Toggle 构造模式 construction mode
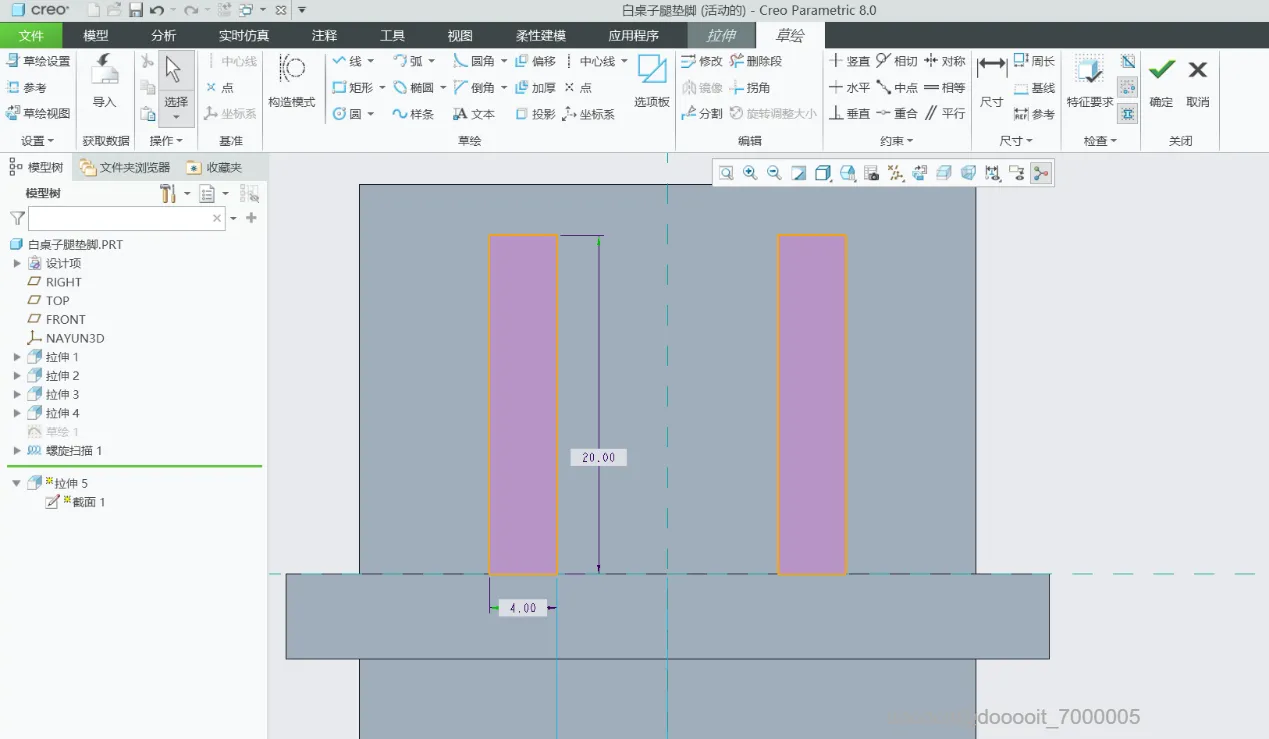Viewport: 1269px width, 739px height. (291, 81)
